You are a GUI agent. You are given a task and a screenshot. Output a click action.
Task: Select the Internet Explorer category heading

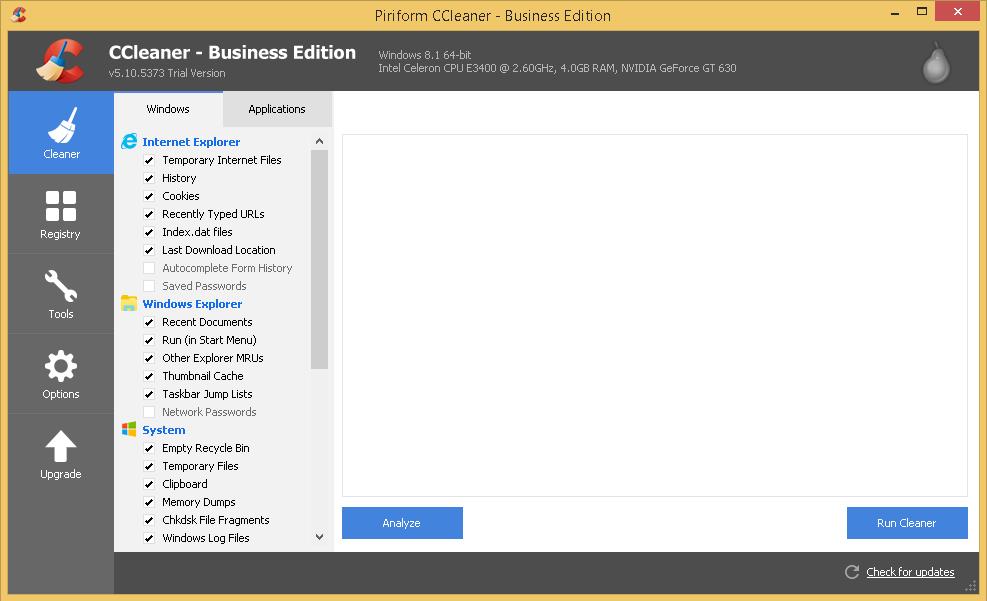[191, 142]
